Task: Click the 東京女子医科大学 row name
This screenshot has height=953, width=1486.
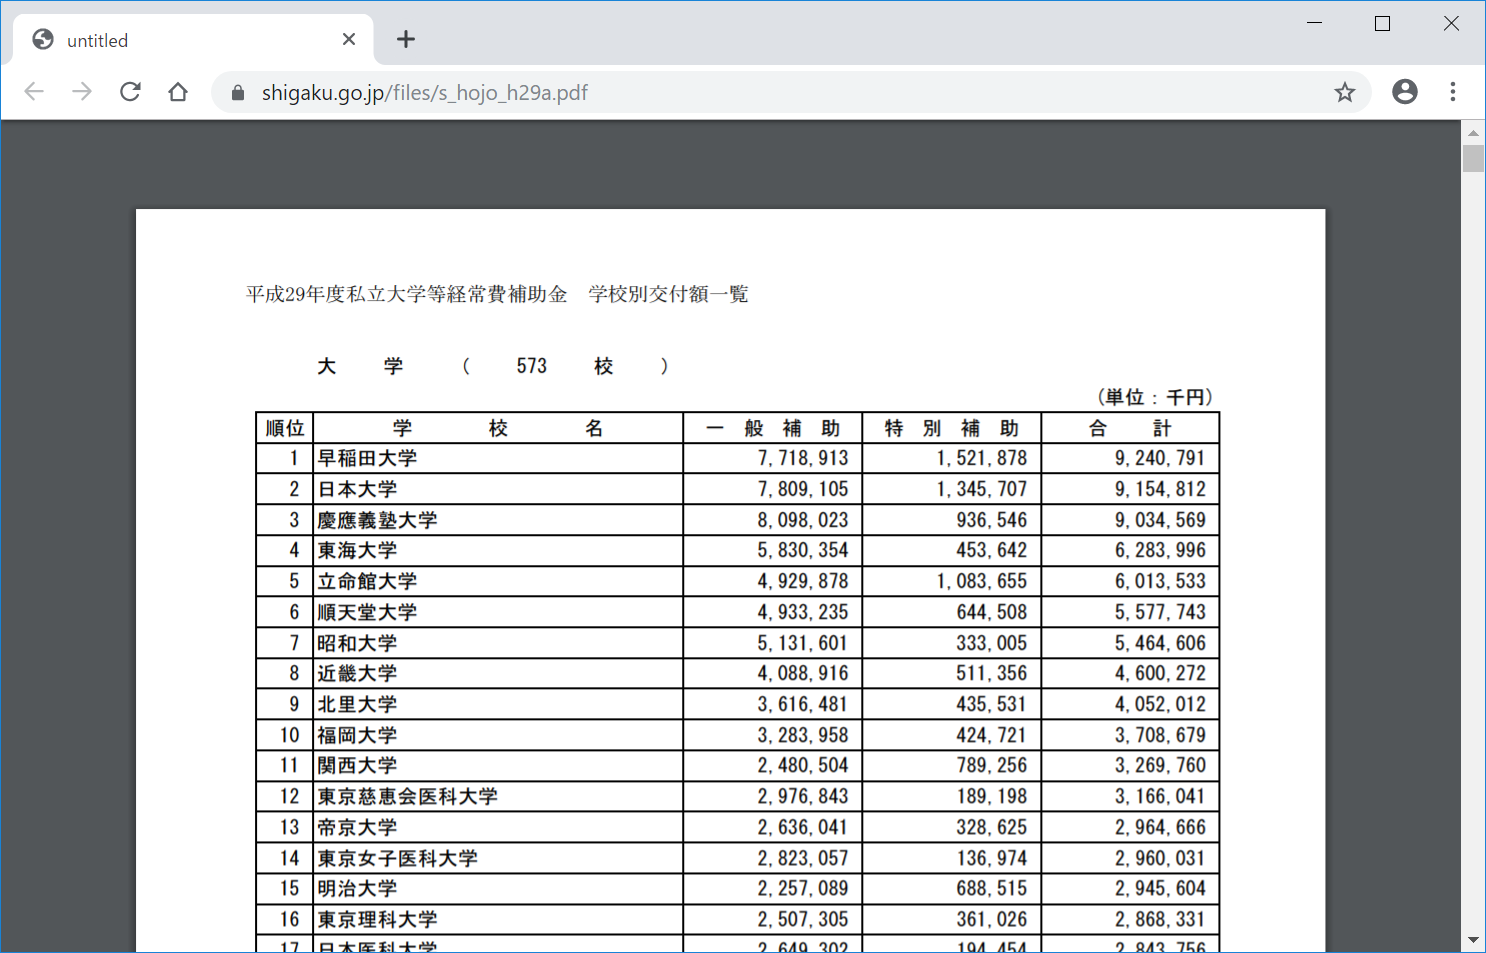Action: 397,858
